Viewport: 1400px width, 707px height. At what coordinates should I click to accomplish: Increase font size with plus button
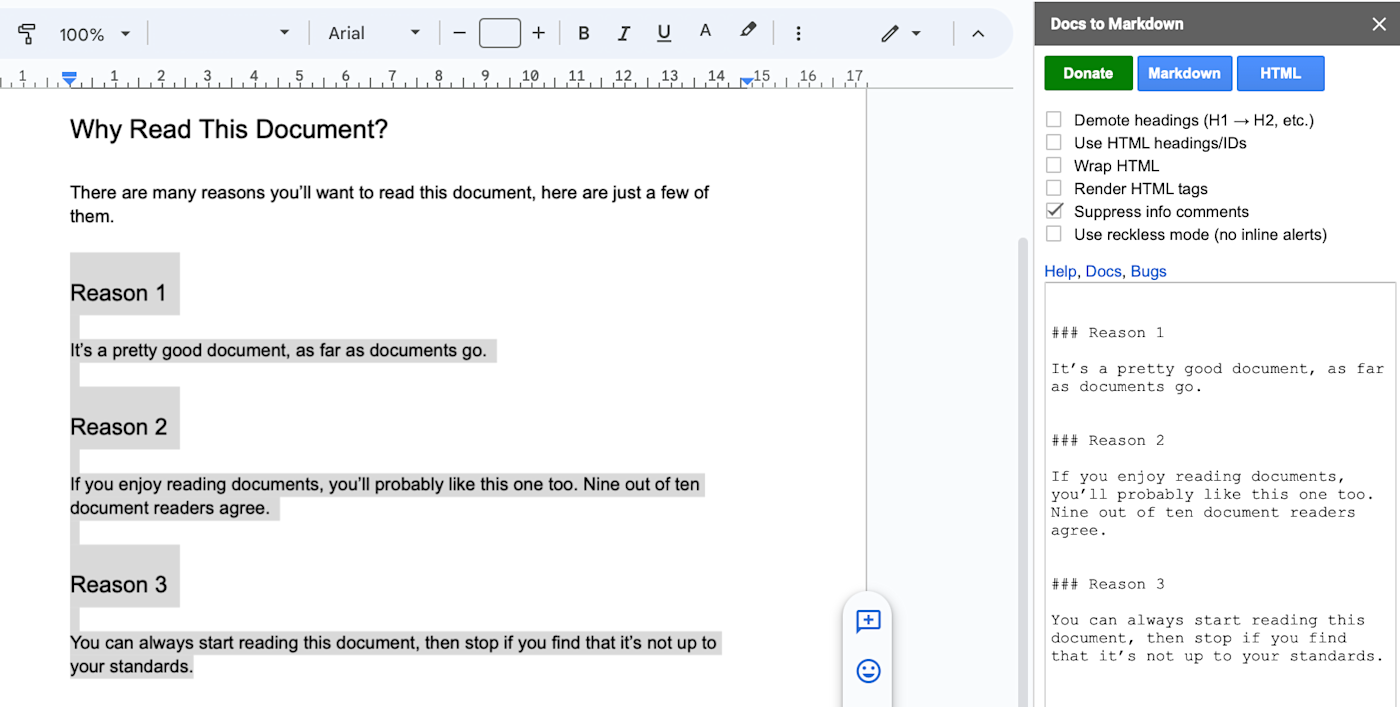pyautogui.click(x=539, y=33)
